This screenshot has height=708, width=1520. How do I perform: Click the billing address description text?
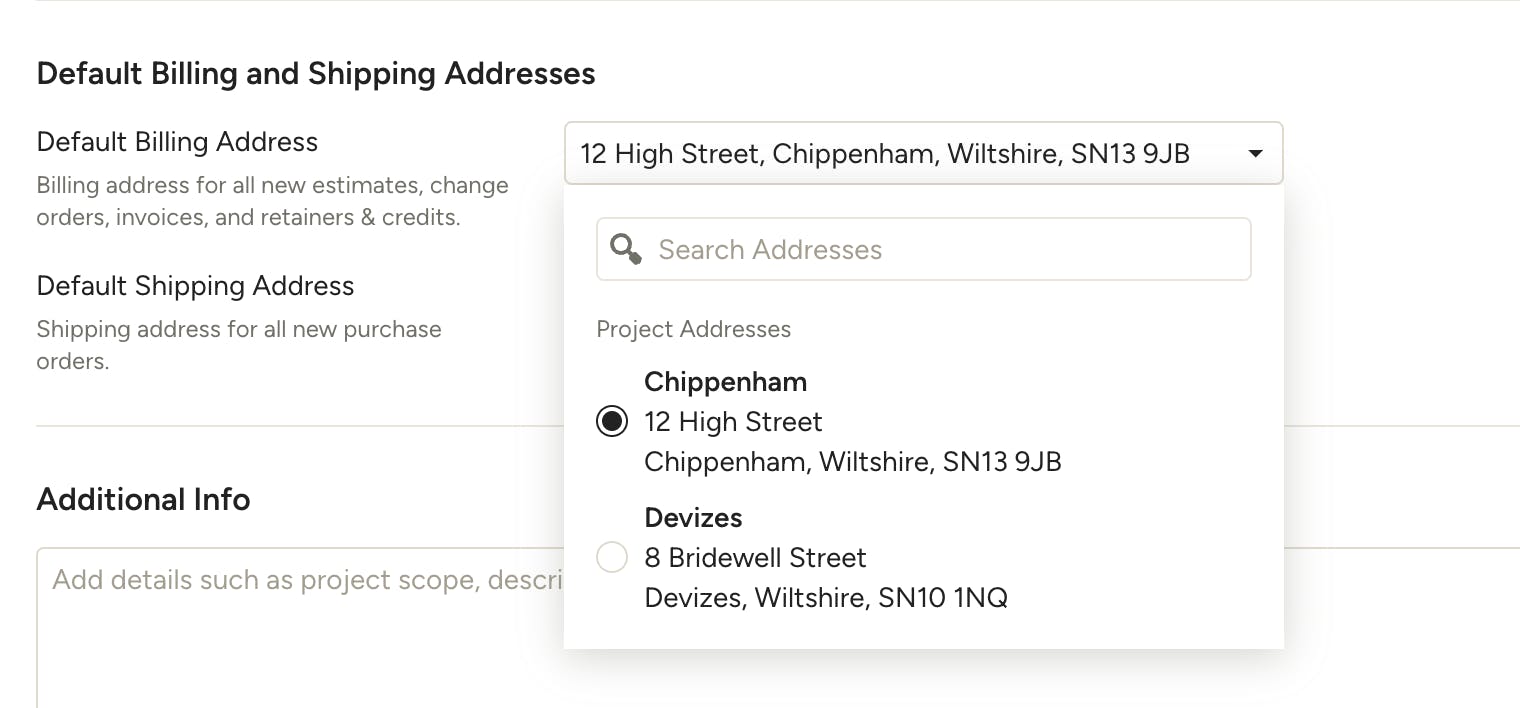click(272, 201)
